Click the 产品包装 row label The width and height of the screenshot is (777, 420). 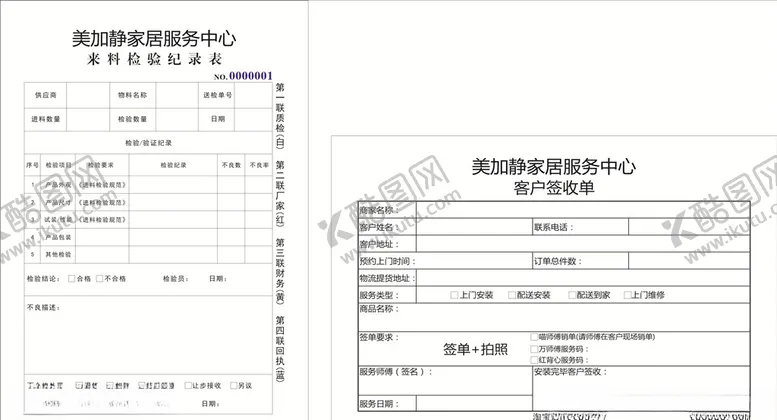pyautogui.click(x=58, y=237)
